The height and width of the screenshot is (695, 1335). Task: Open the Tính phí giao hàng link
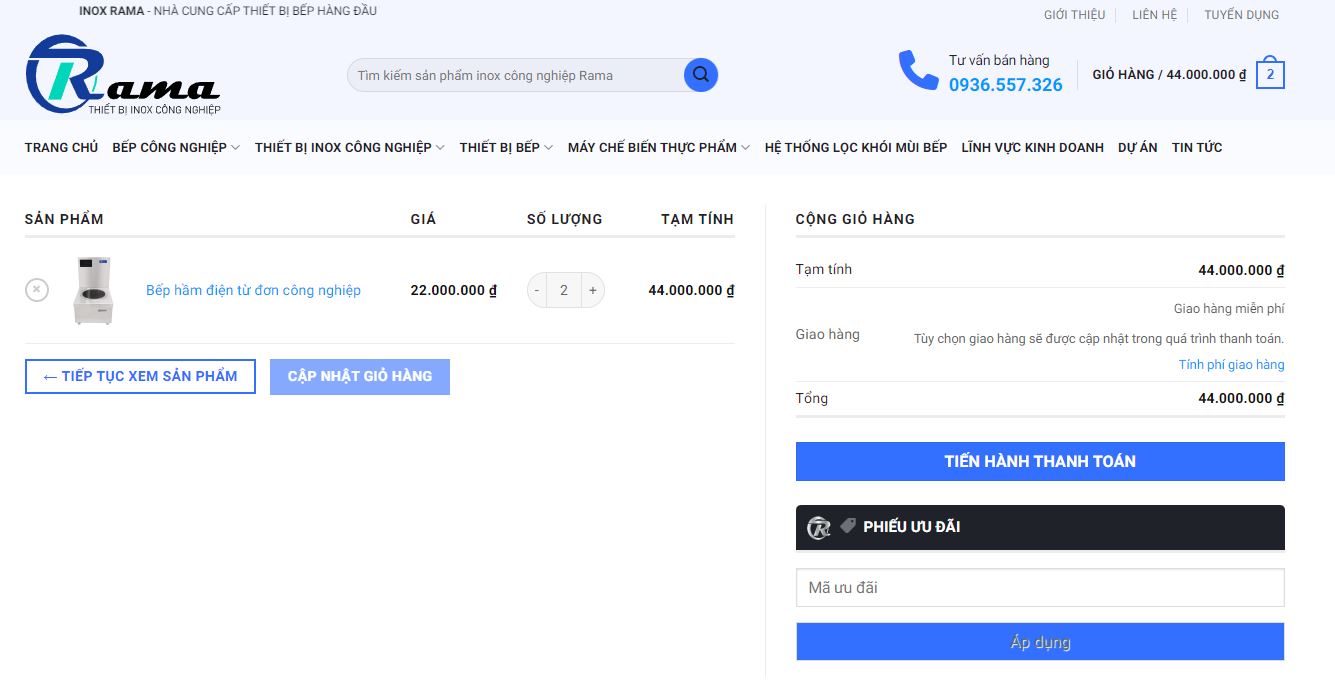point(1231,364)
